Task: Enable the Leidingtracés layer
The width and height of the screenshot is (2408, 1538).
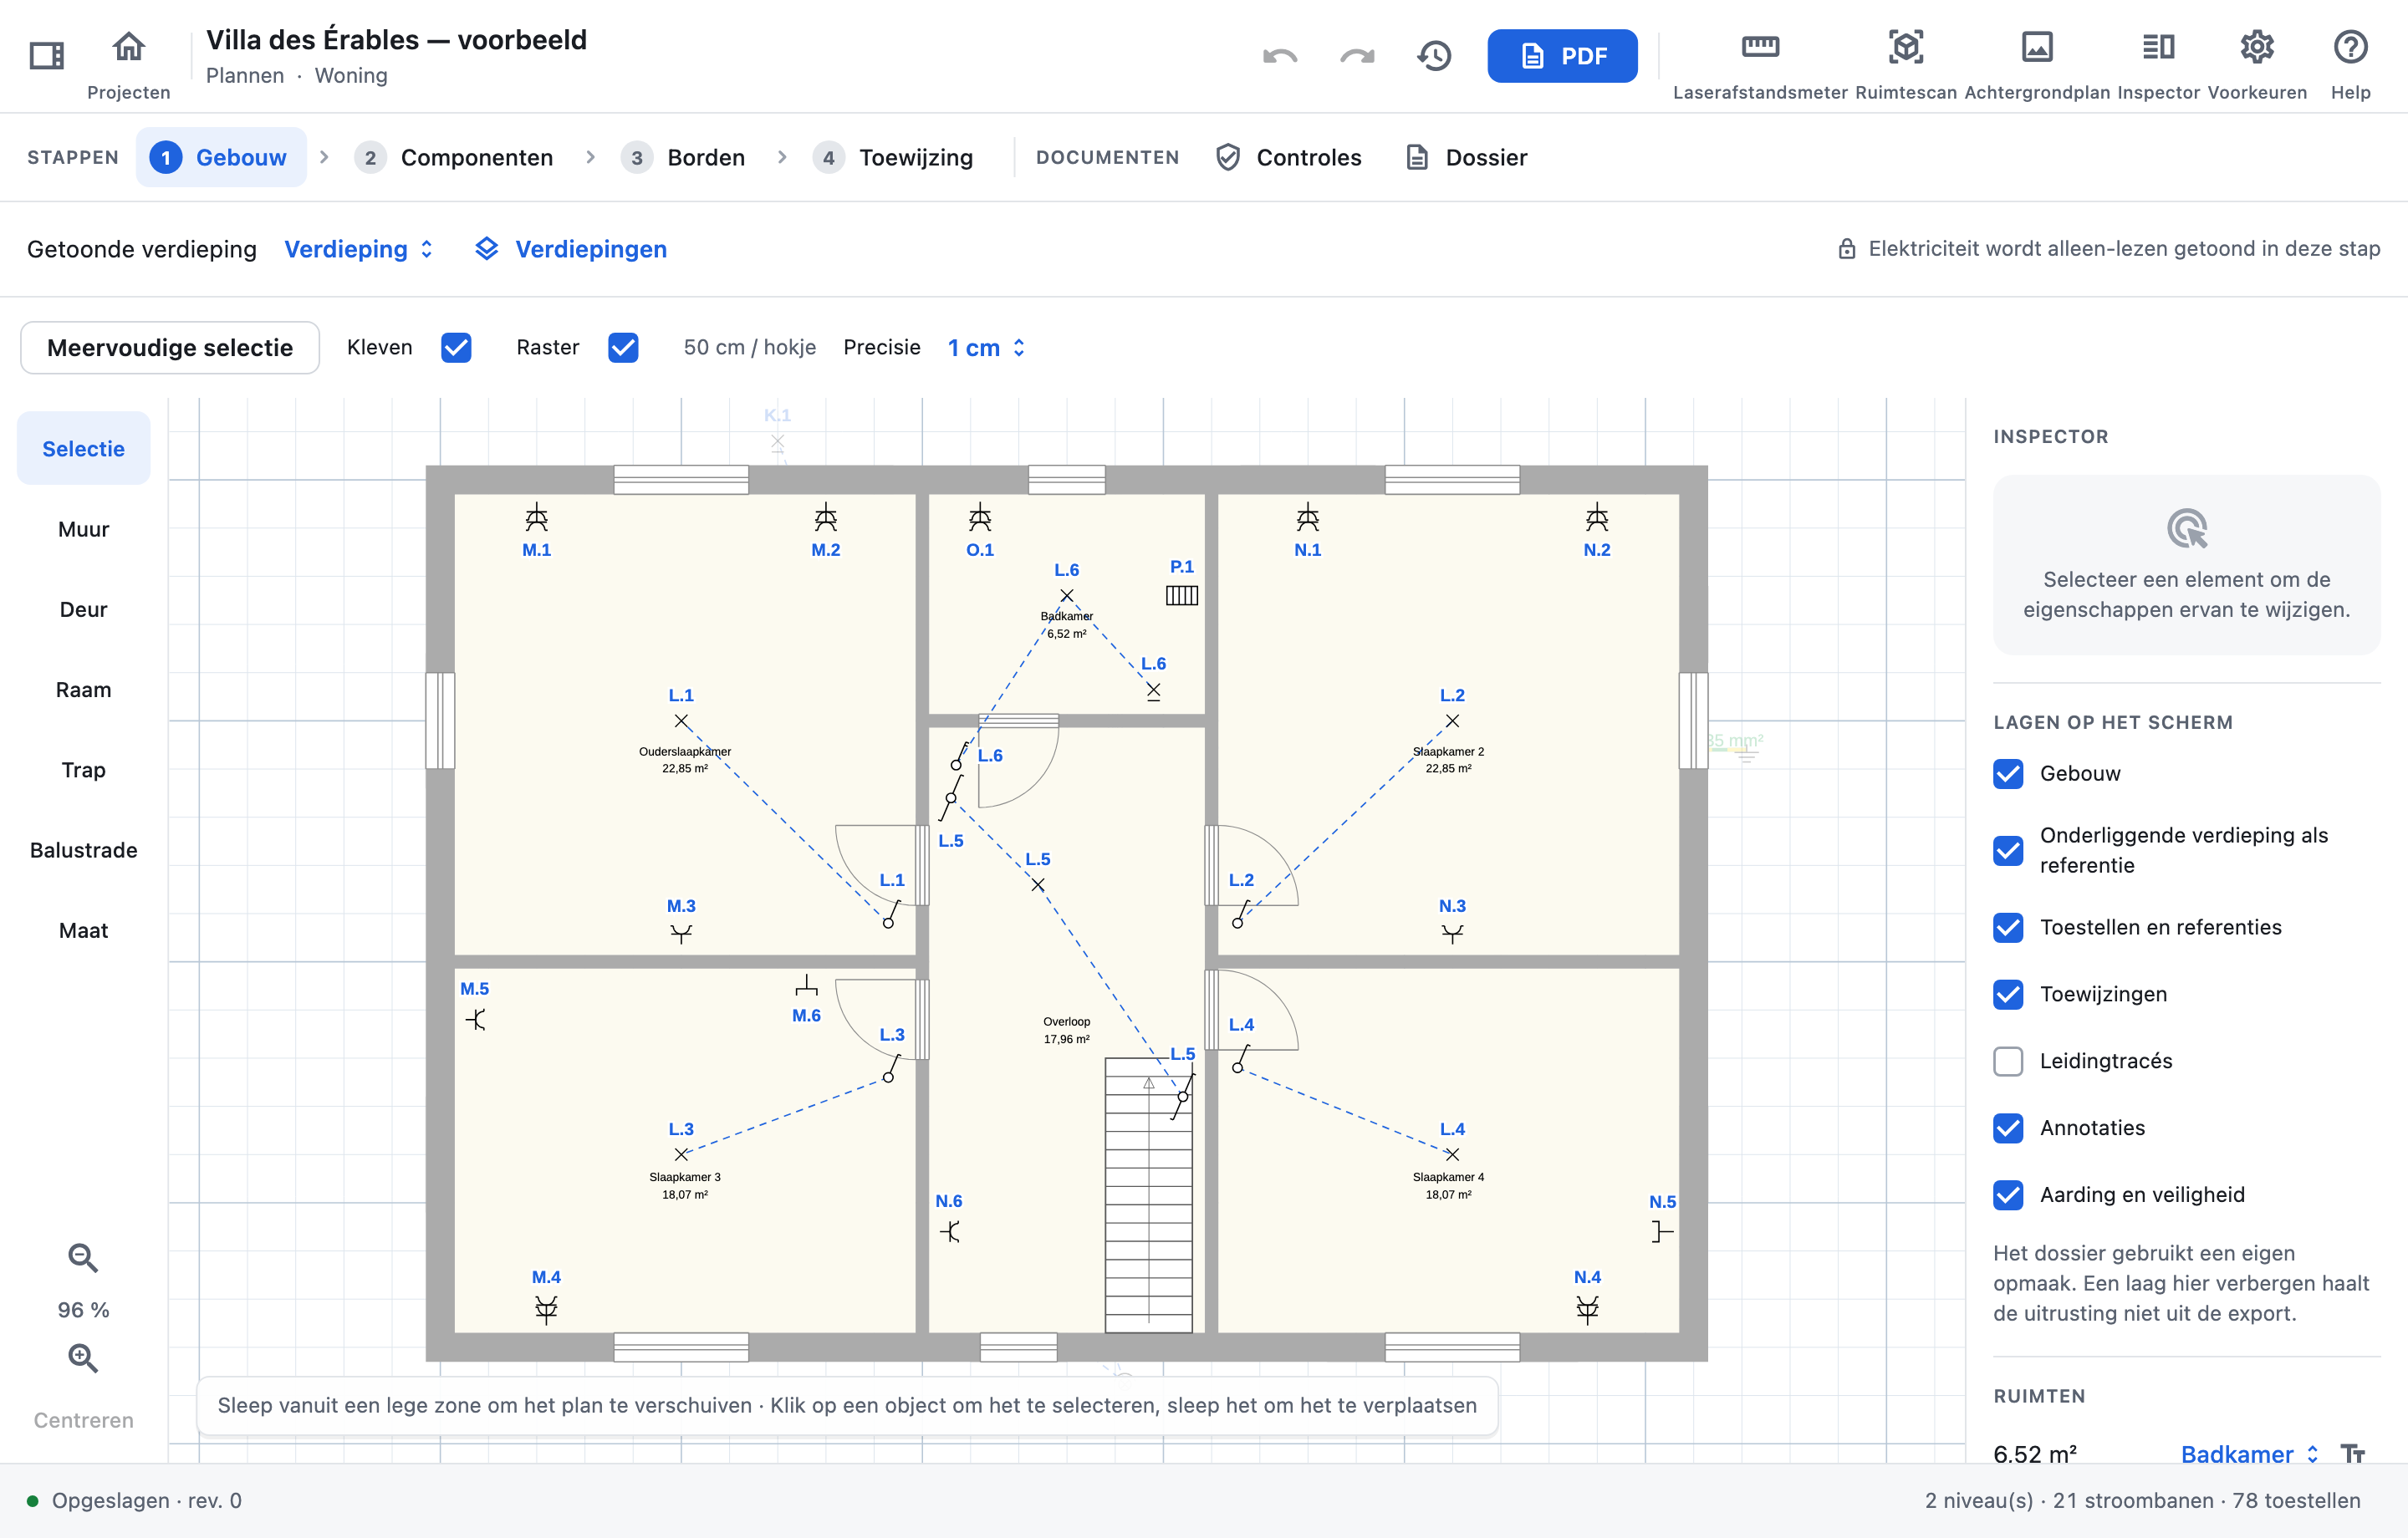Action: coord(2008,1061)
